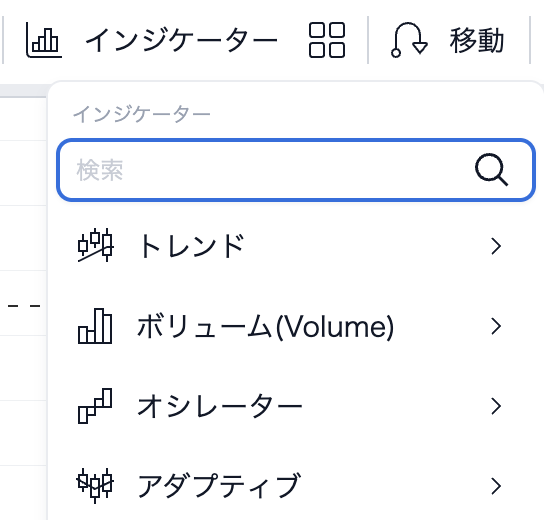The width and height of the screenshot is (544, 520).
Task: Open the インジケーター toolbar menu label
Action: click(181, 41)
